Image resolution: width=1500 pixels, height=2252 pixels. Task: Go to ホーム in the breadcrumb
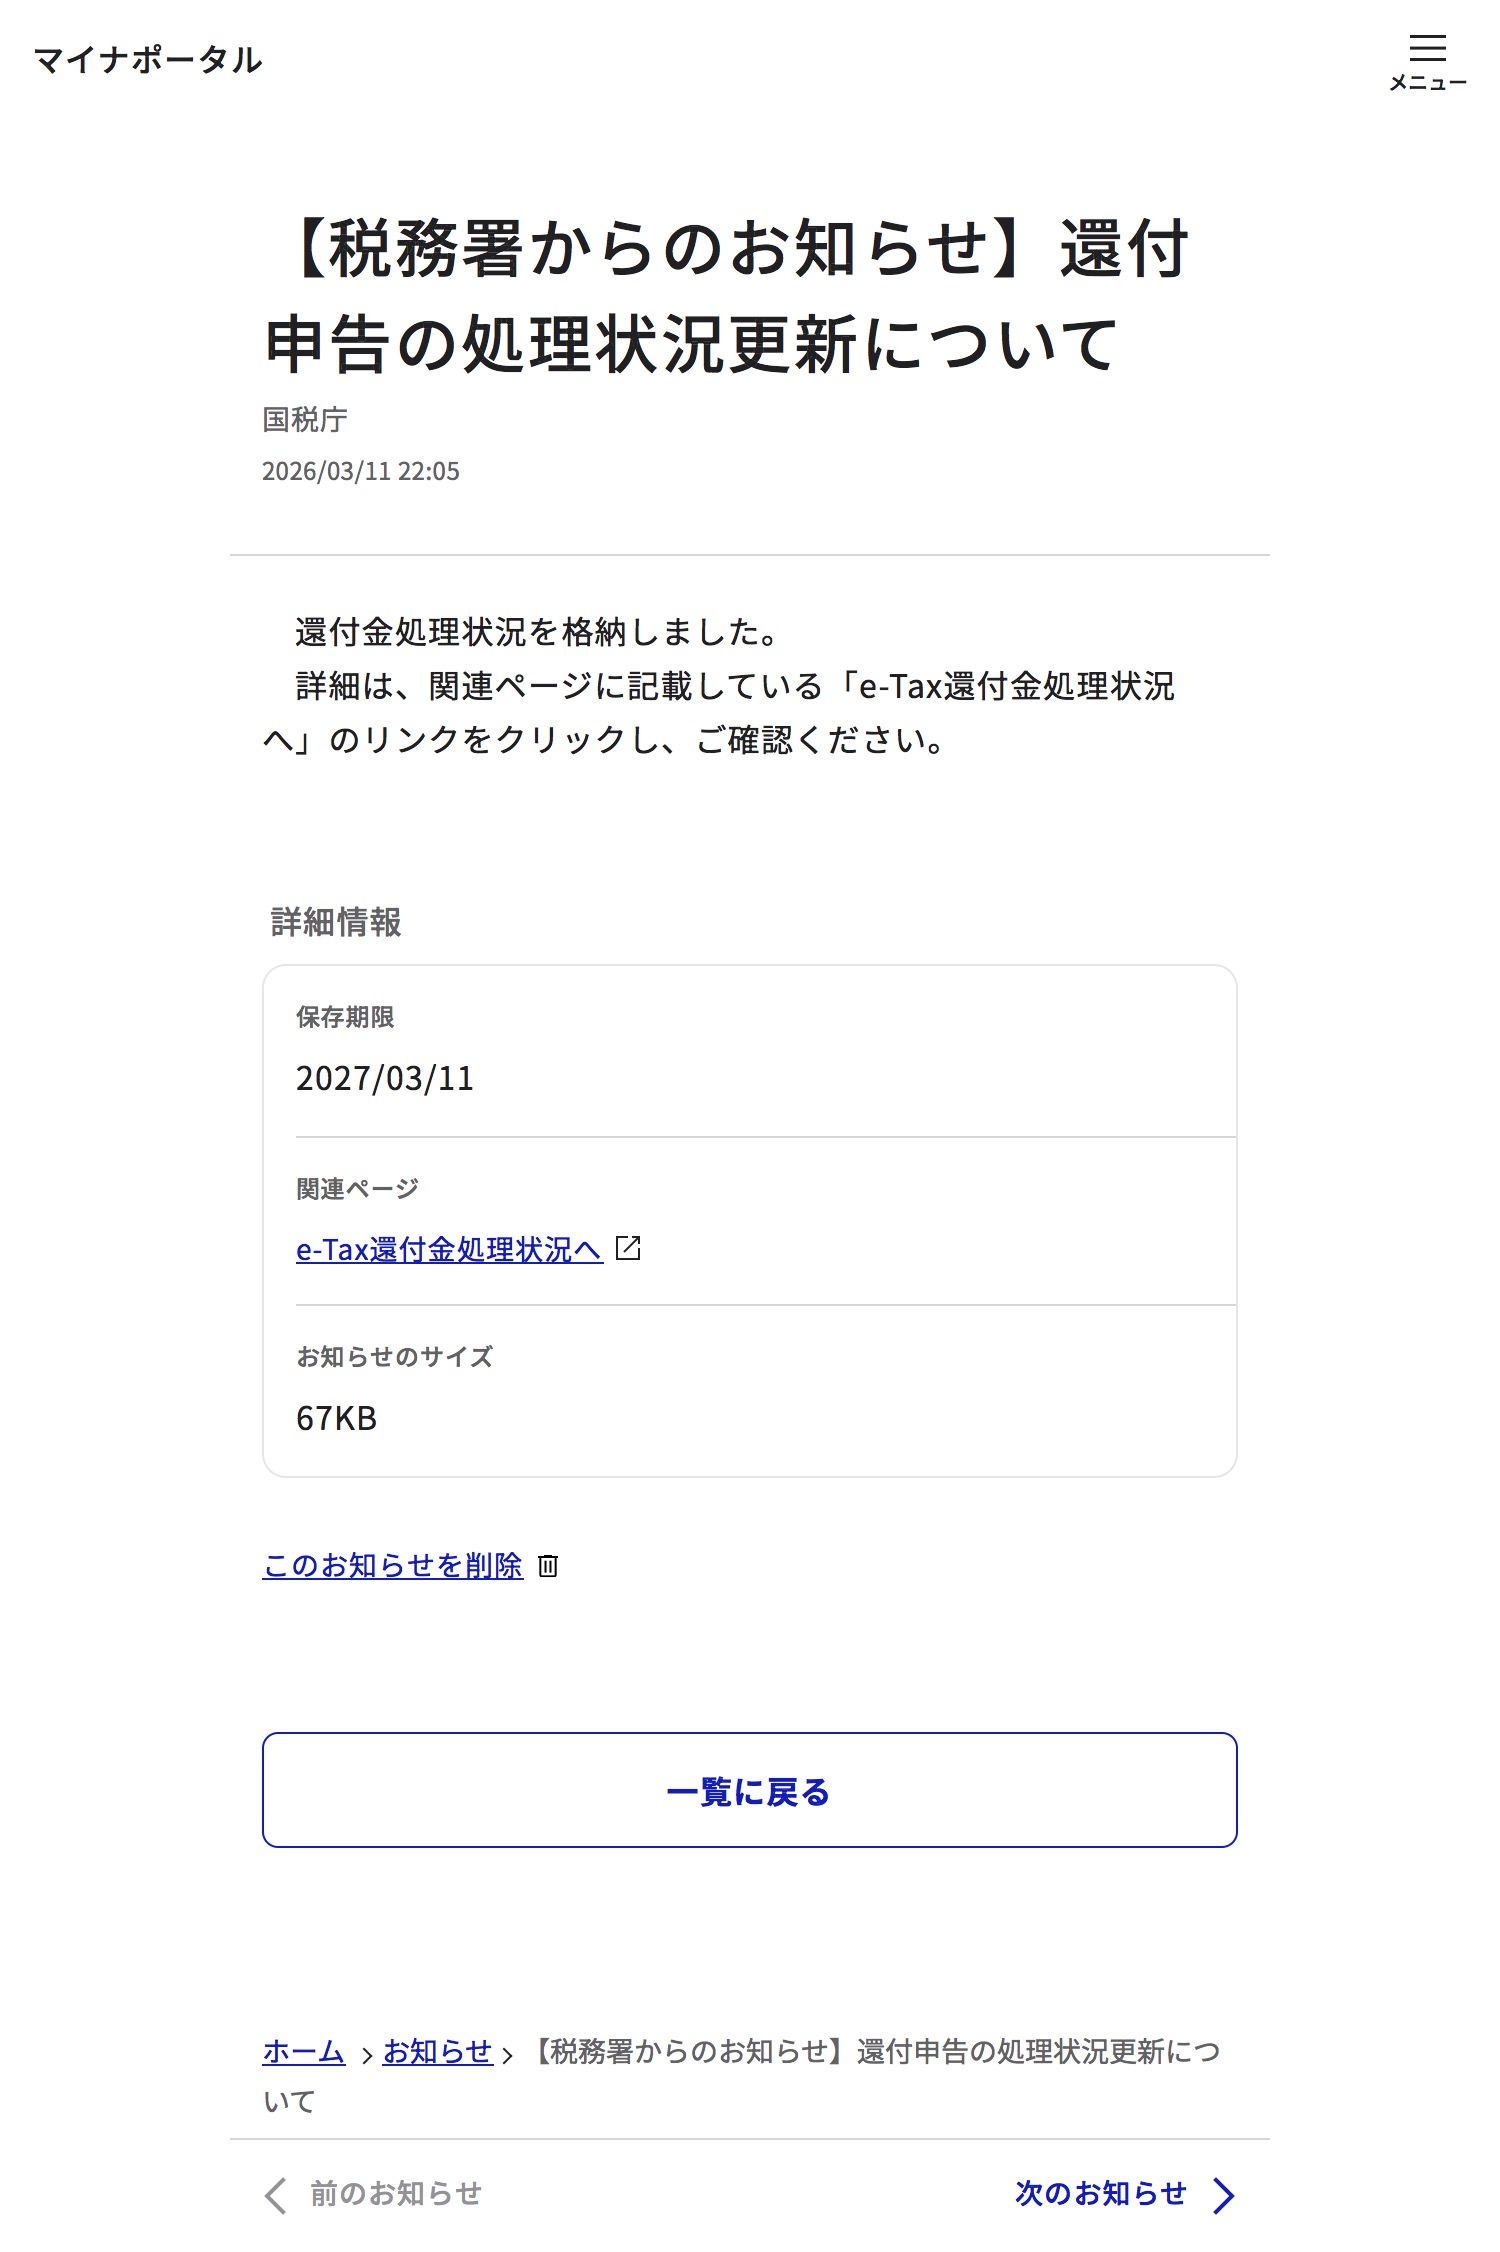[x=303, y=2052]
